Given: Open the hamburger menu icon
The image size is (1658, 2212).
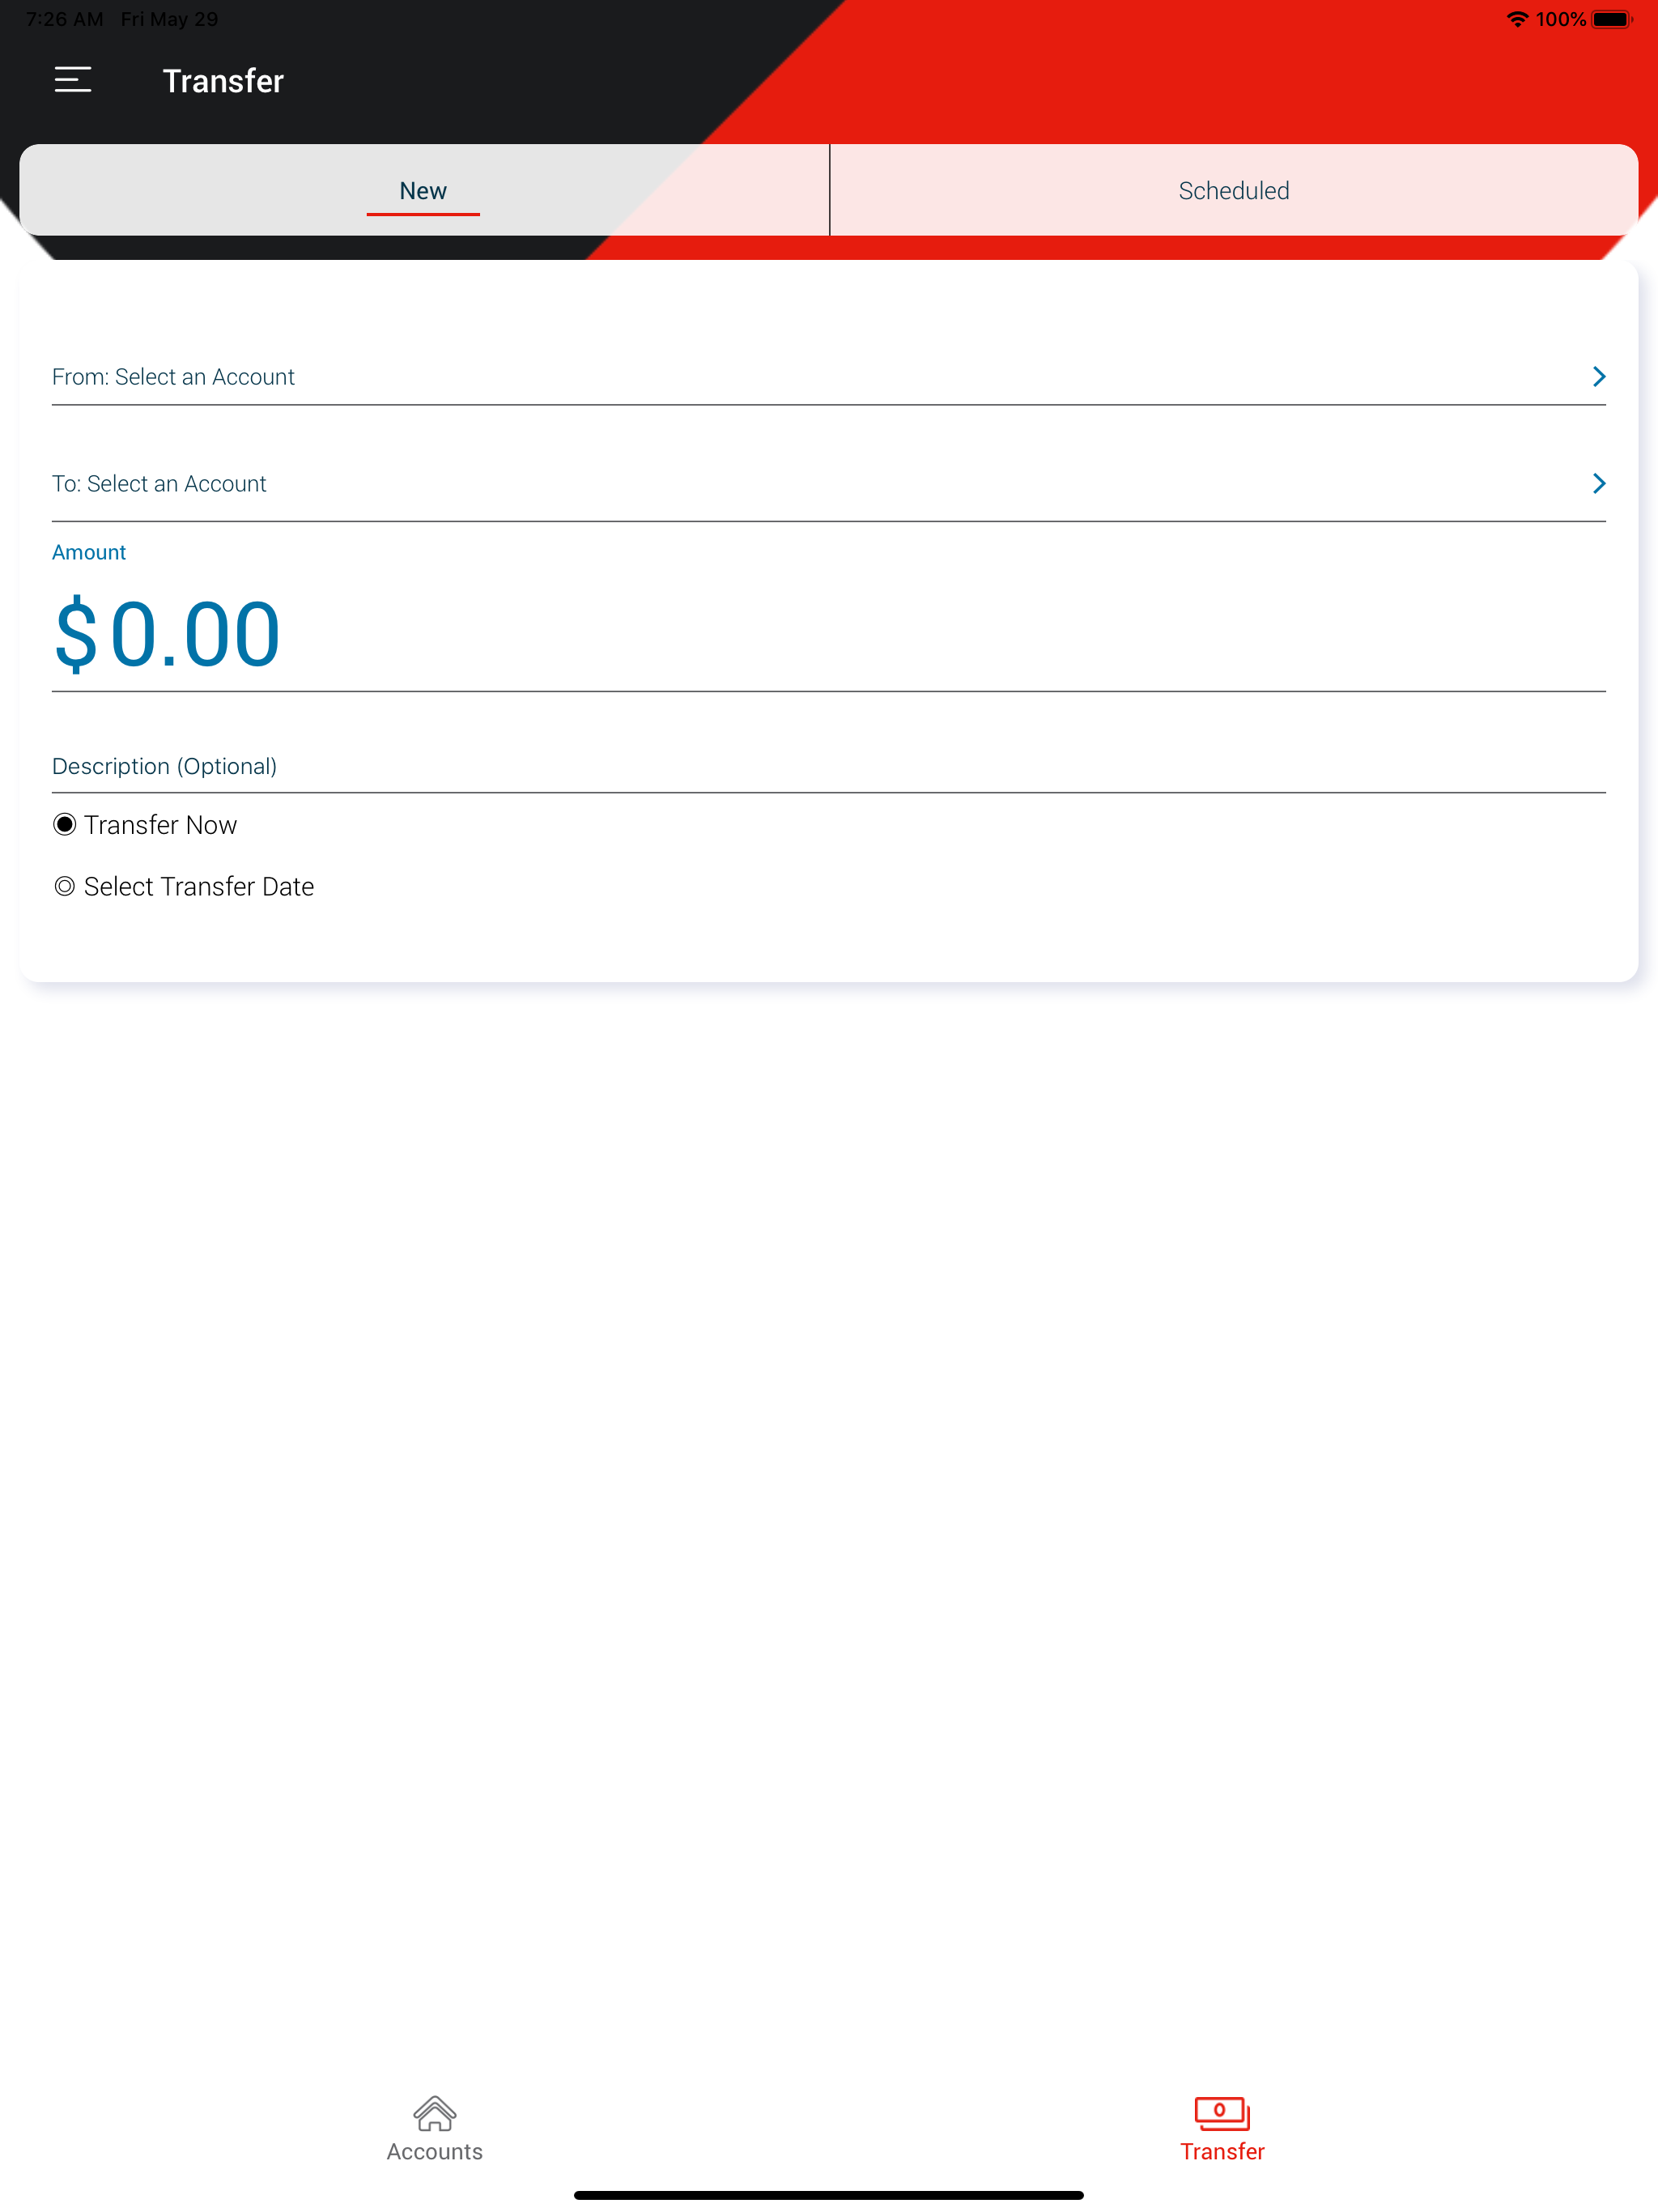Looking at the screenshot, I should point(73,80).
